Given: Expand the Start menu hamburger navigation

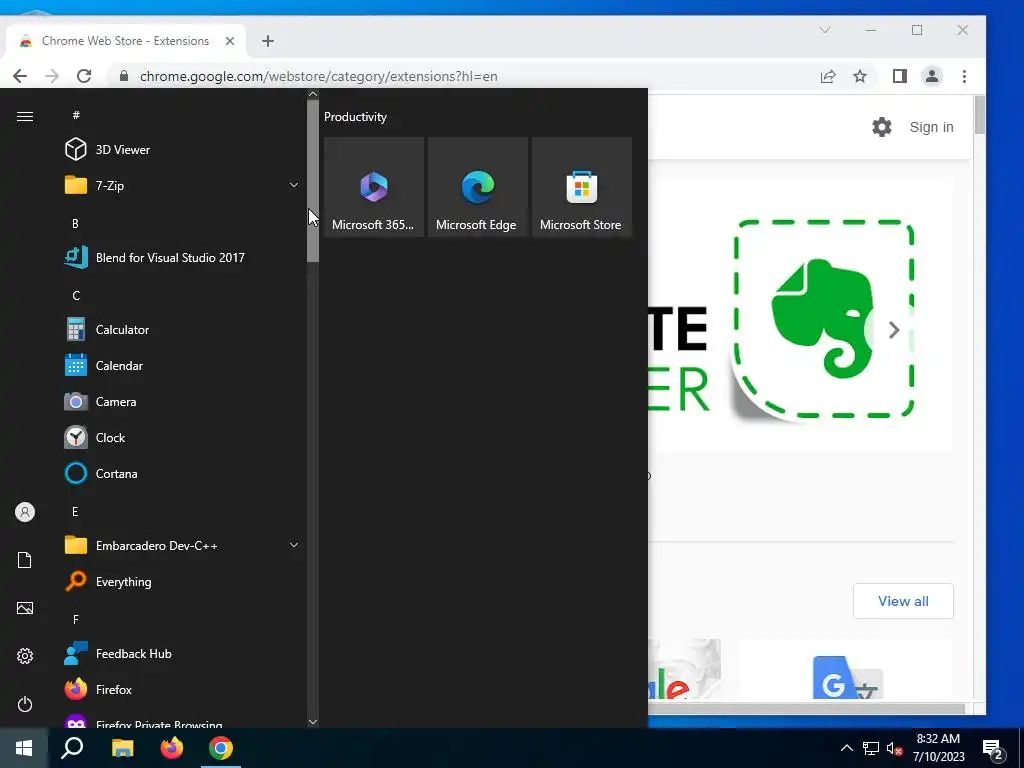Looking at the screenshot, I should [25, 116].
